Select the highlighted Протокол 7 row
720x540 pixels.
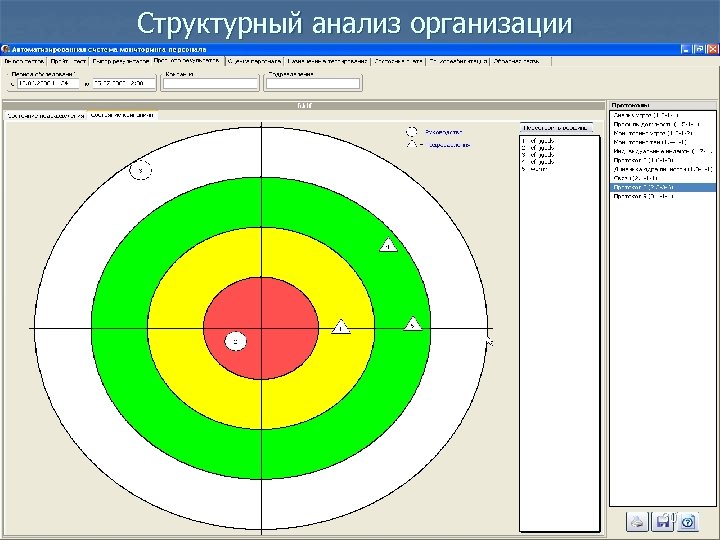click(x=662, y=187)
